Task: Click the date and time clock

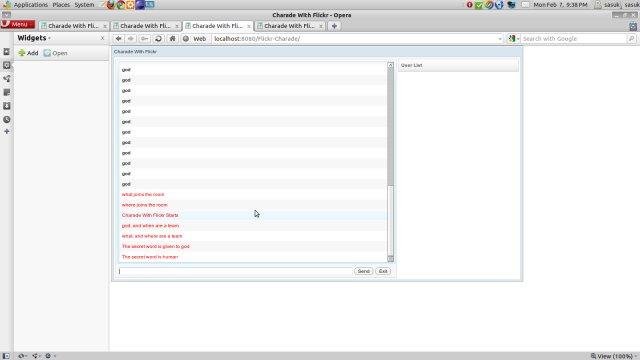Action: (560, 5)
